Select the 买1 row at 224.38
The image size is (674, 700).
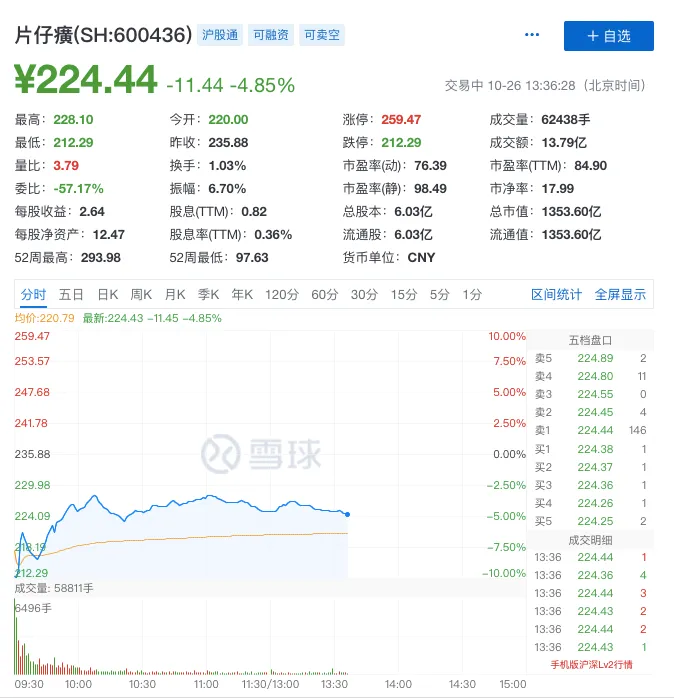tap(590, 449)
